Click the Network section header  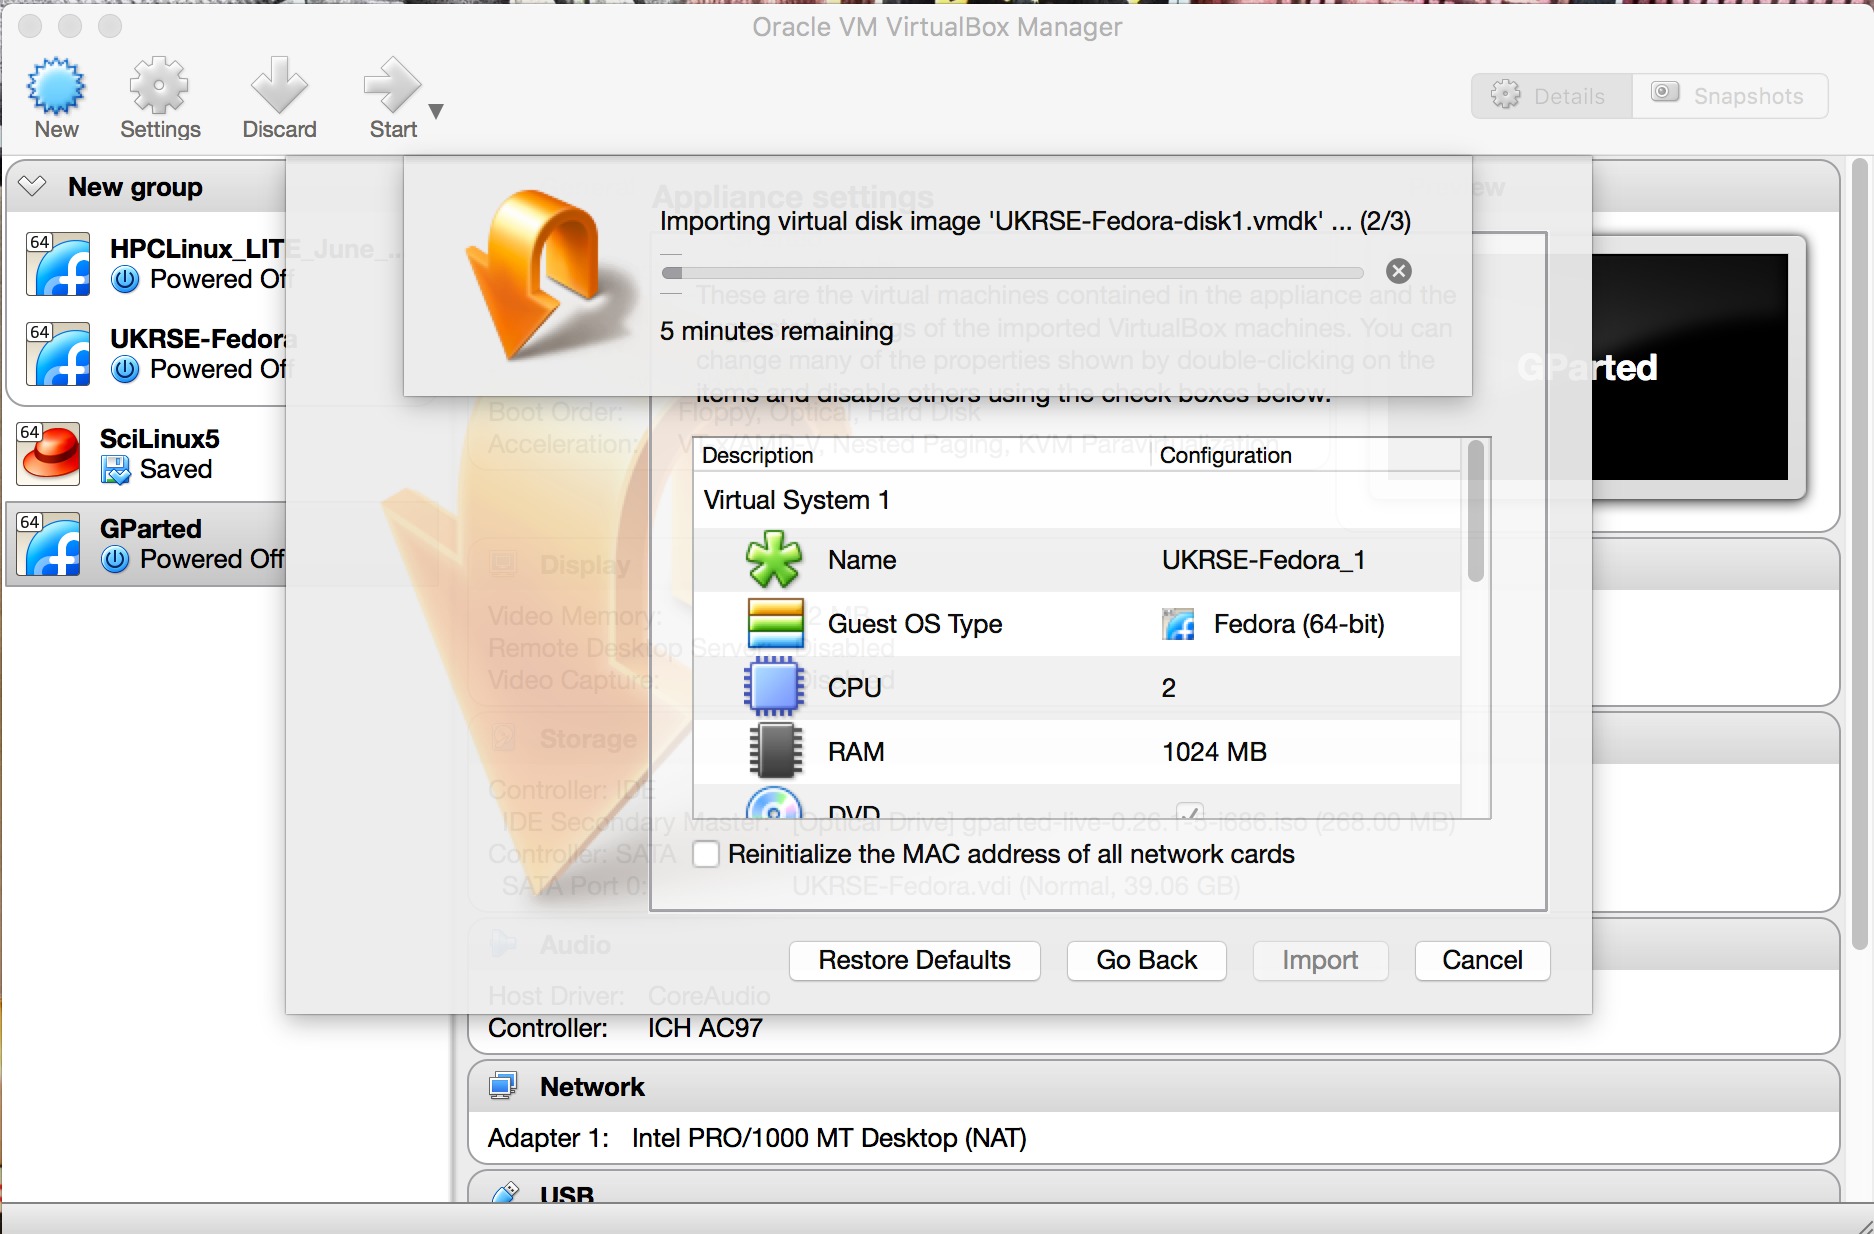coord(1152,1087)
